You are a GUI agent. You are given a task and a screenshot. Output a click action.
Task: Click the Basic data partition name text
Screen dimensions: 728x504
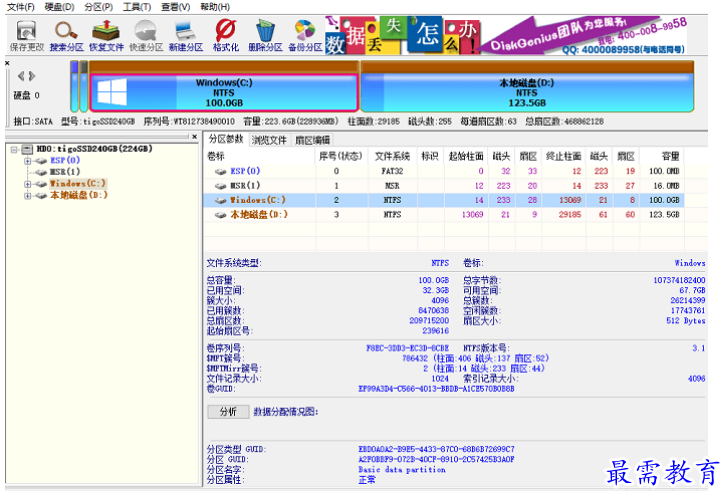point(402,470)
